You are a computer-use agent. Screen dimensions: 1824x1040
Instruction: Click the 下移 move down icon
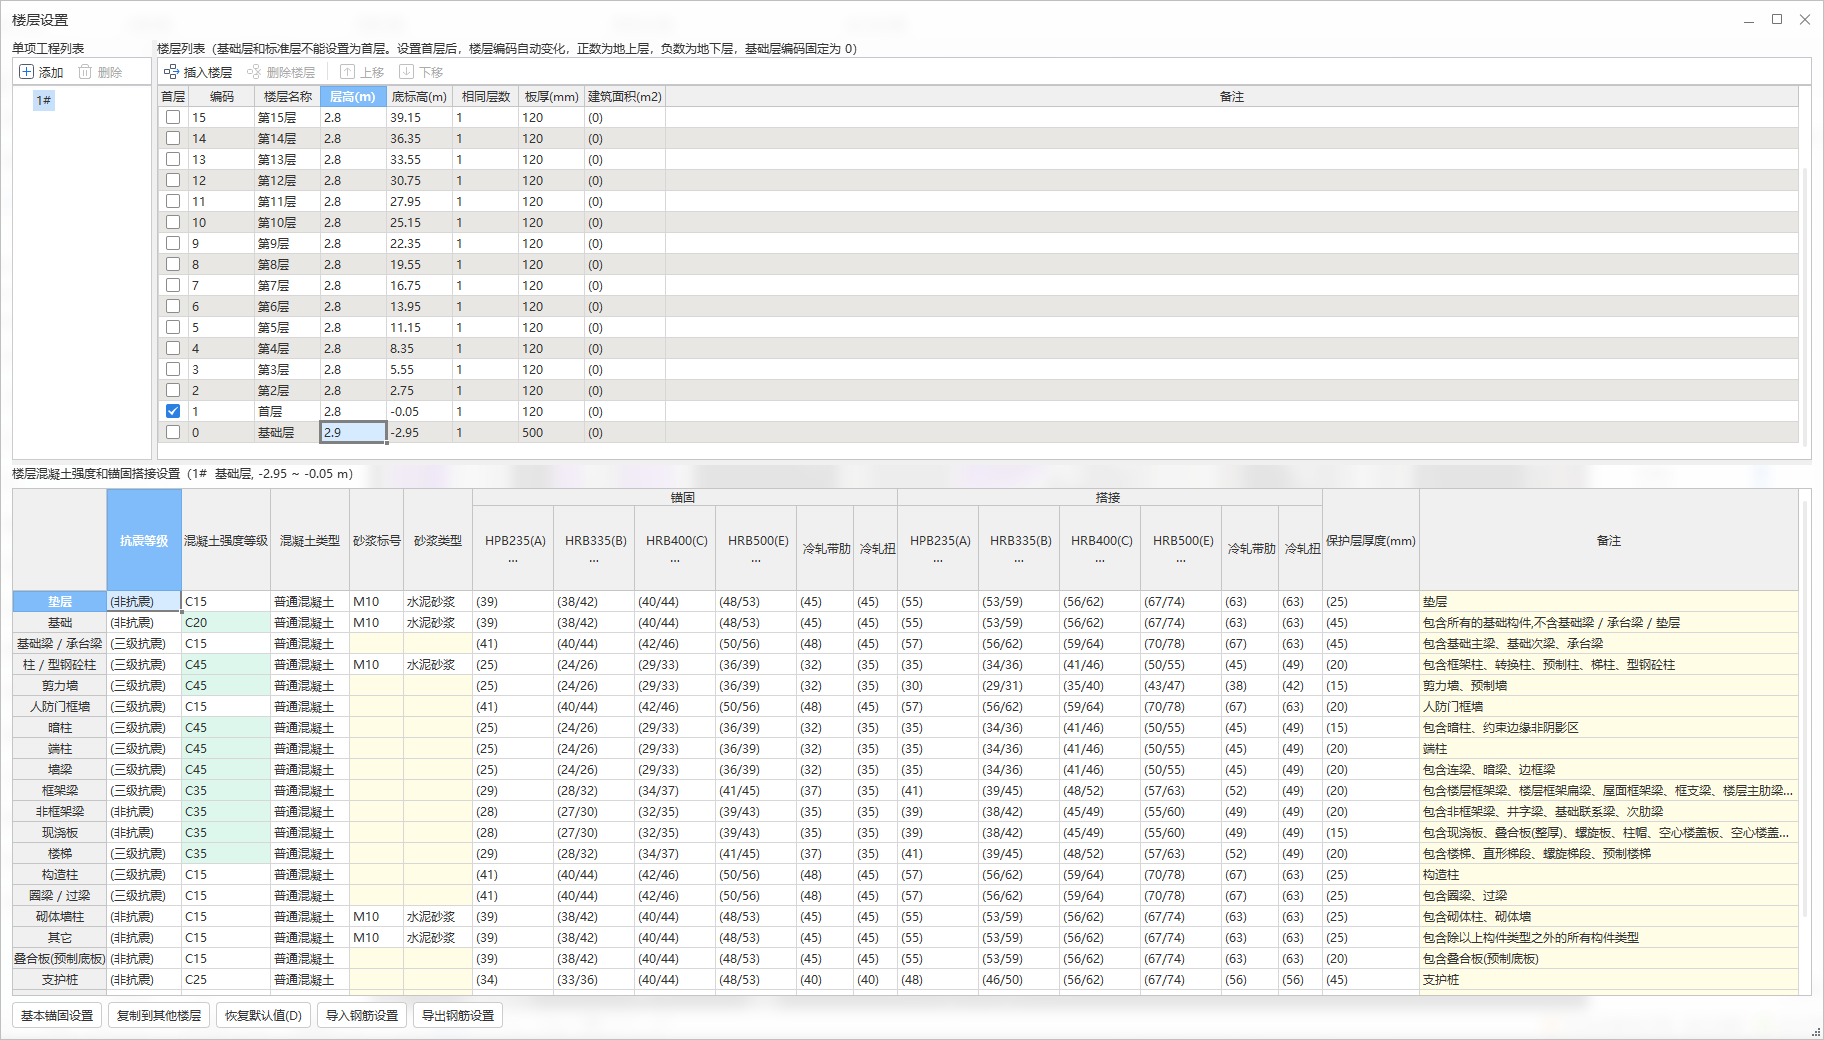point(406,72)
